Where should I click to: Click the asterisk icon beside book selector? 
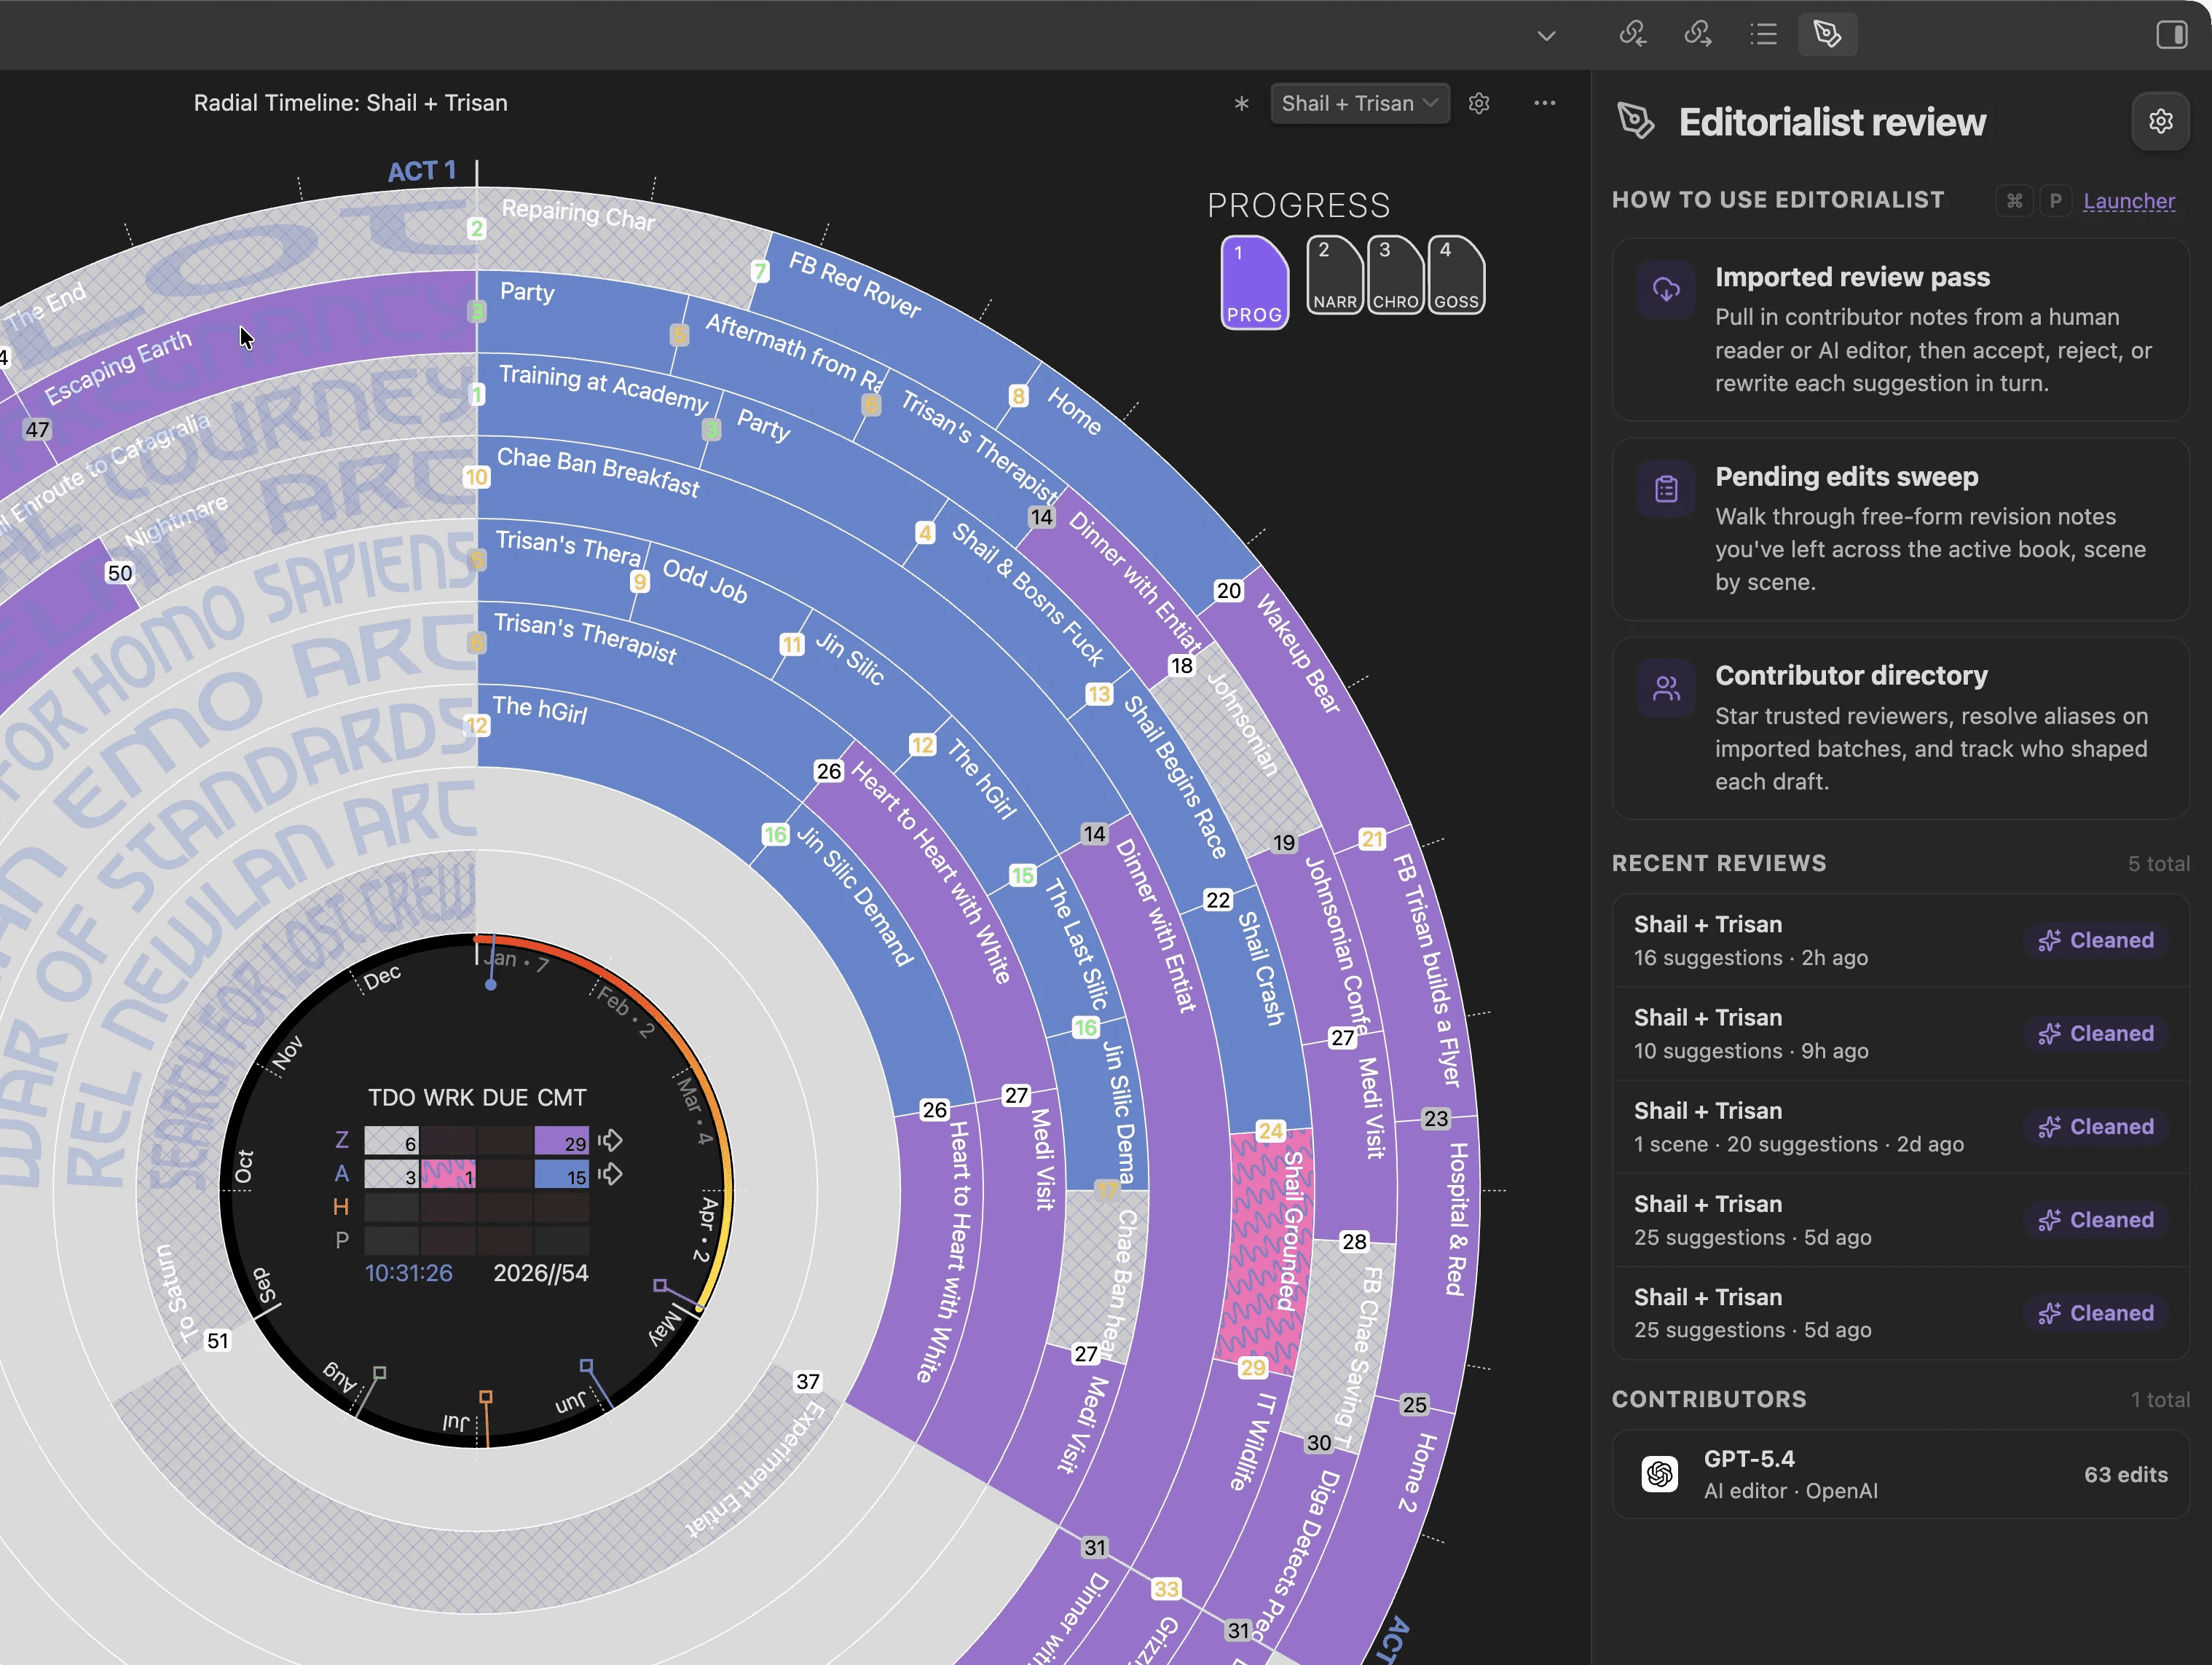1241,103
